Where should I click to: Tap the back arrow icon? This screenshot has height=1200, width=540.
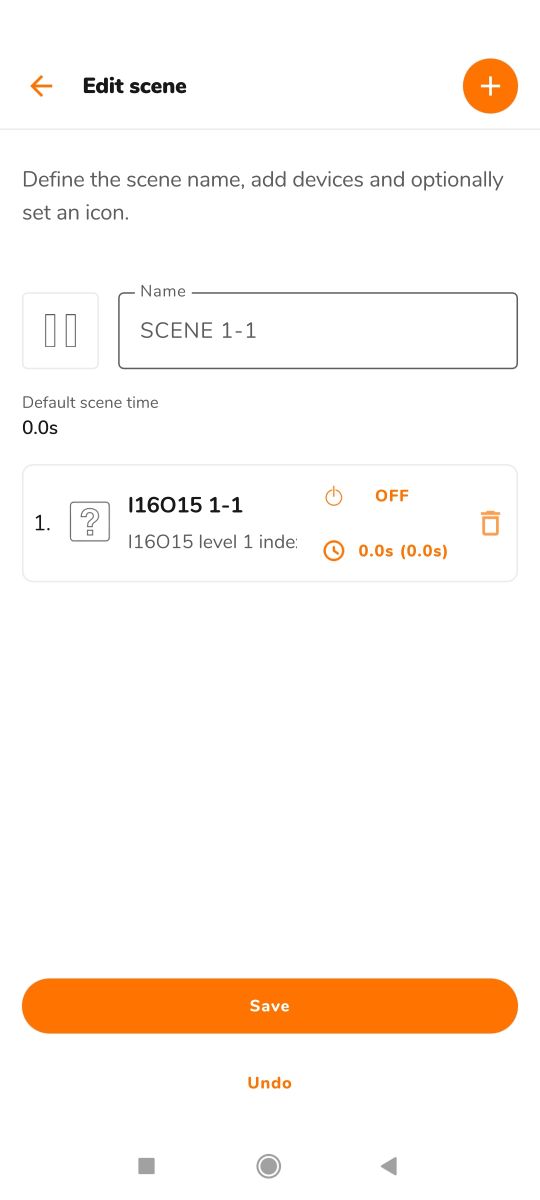[x=41, y=86]
